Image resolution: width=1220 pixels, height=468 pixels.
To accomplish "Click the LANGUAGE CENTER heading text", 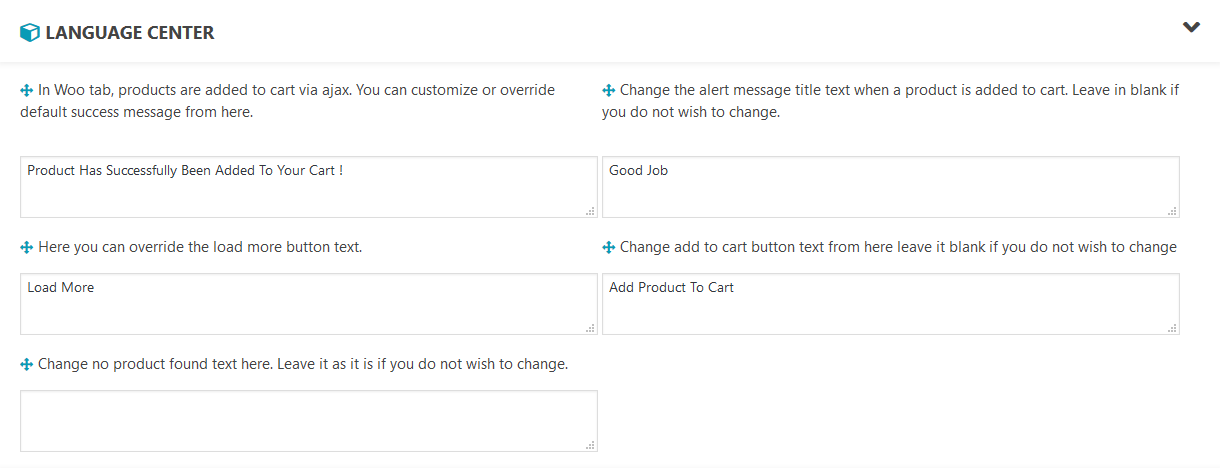I will (130, 33).
